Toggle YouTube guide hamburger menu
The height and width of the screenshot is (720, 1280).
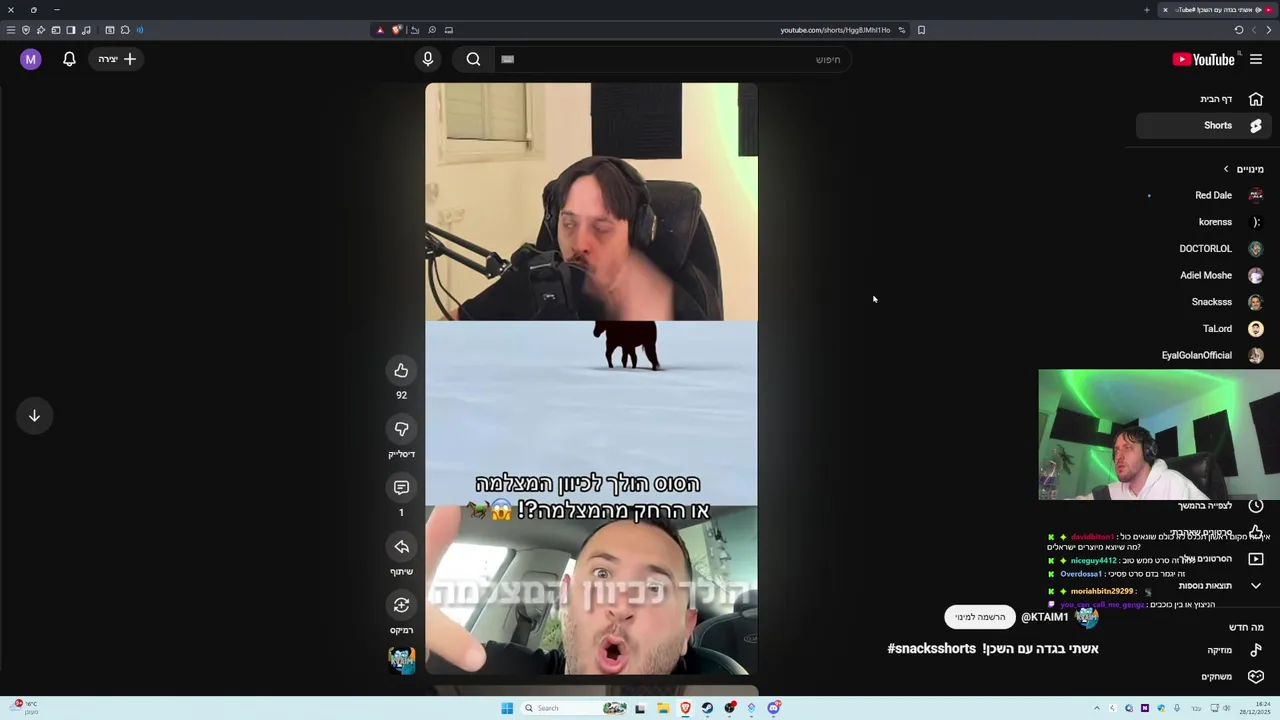[x=1256, y=59]
